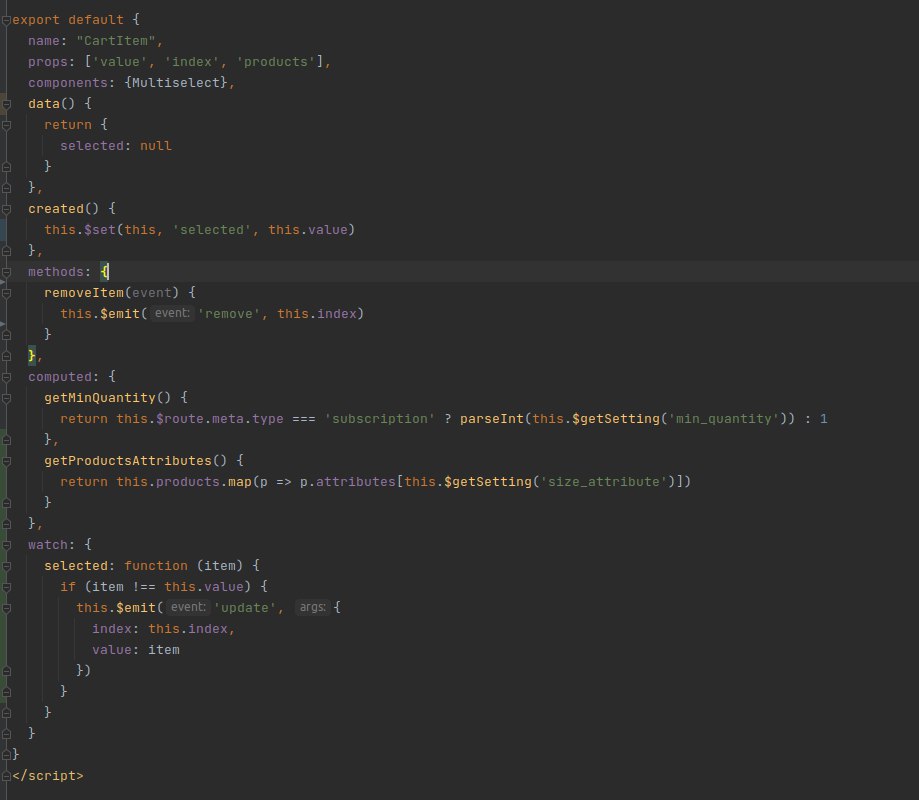This screenshot has width=919, height=800.
Task: Place cursor on "CartItem" string
Action: pos(116,41)
